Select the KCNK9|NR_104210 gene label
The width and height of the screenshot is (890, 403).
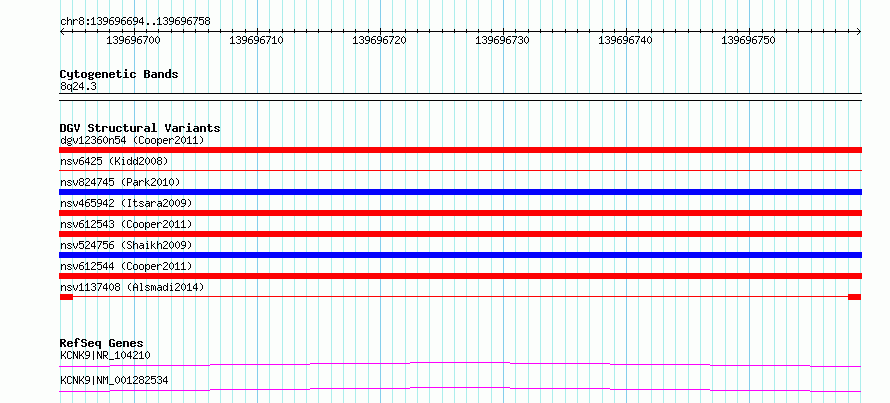[105, 356]
